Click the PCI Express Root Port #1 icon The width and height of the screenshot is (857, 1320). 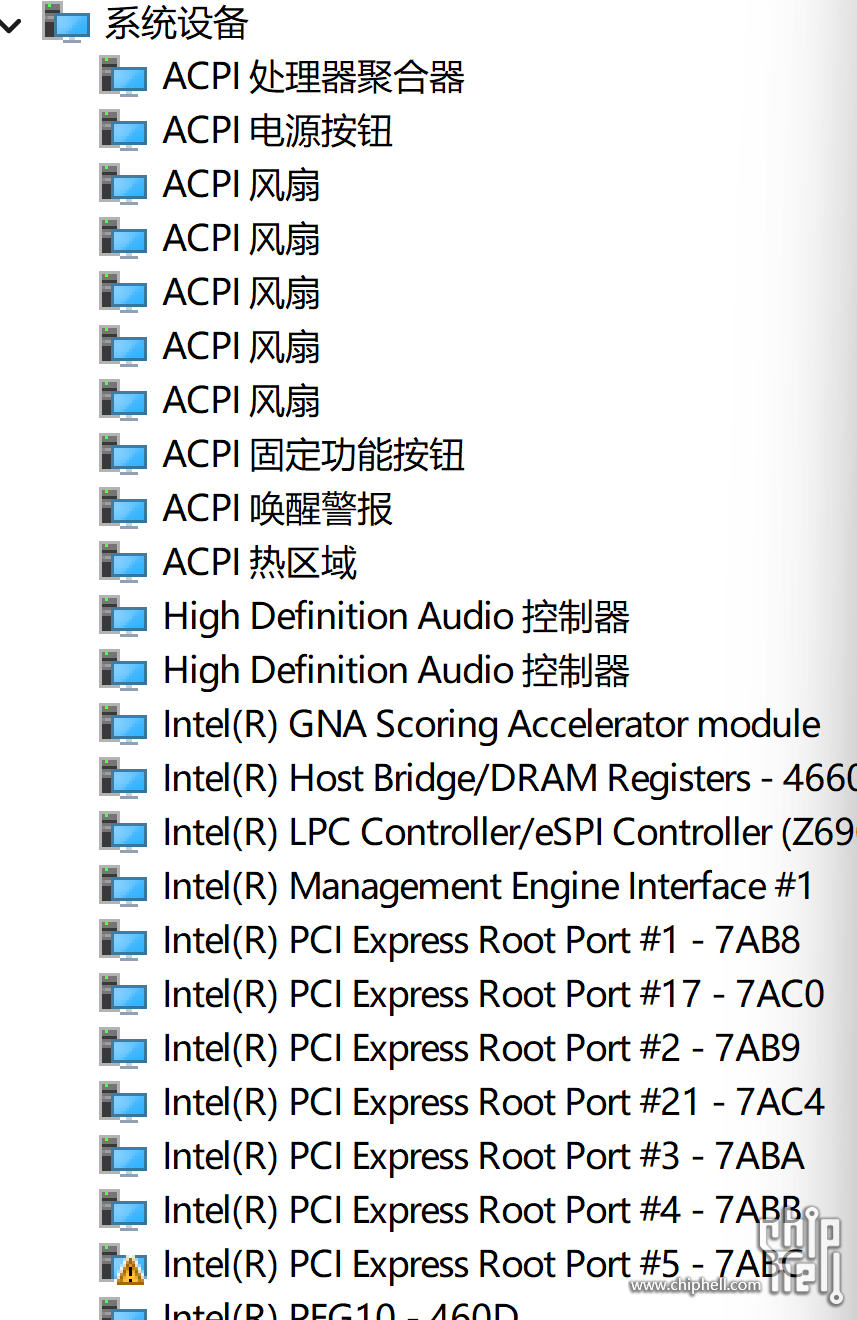tap(124, 941)
